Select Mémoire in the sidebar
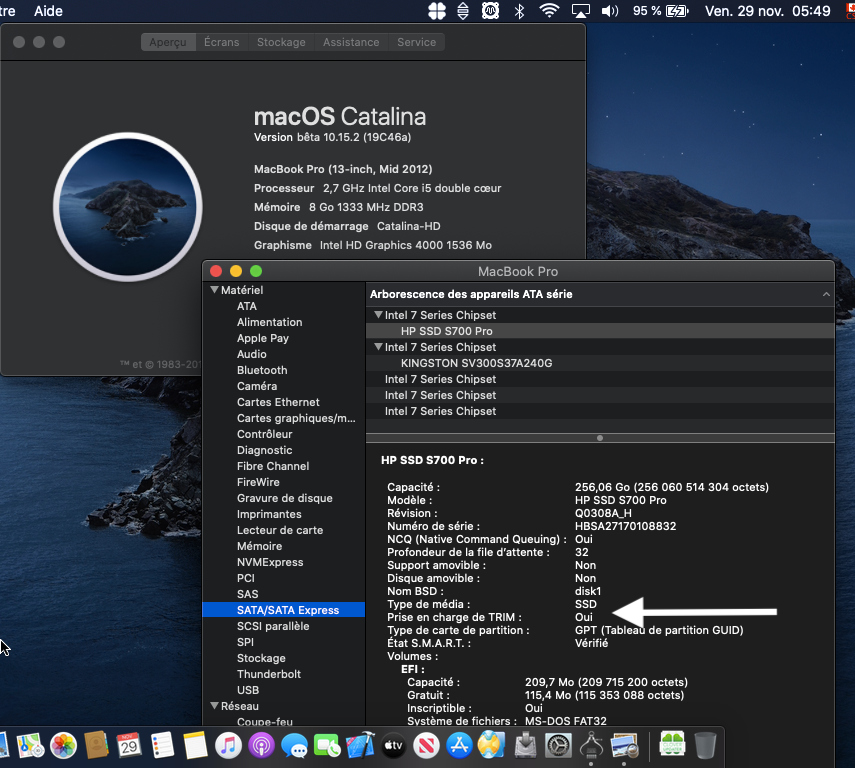855x768 pixels. point(260,546)
